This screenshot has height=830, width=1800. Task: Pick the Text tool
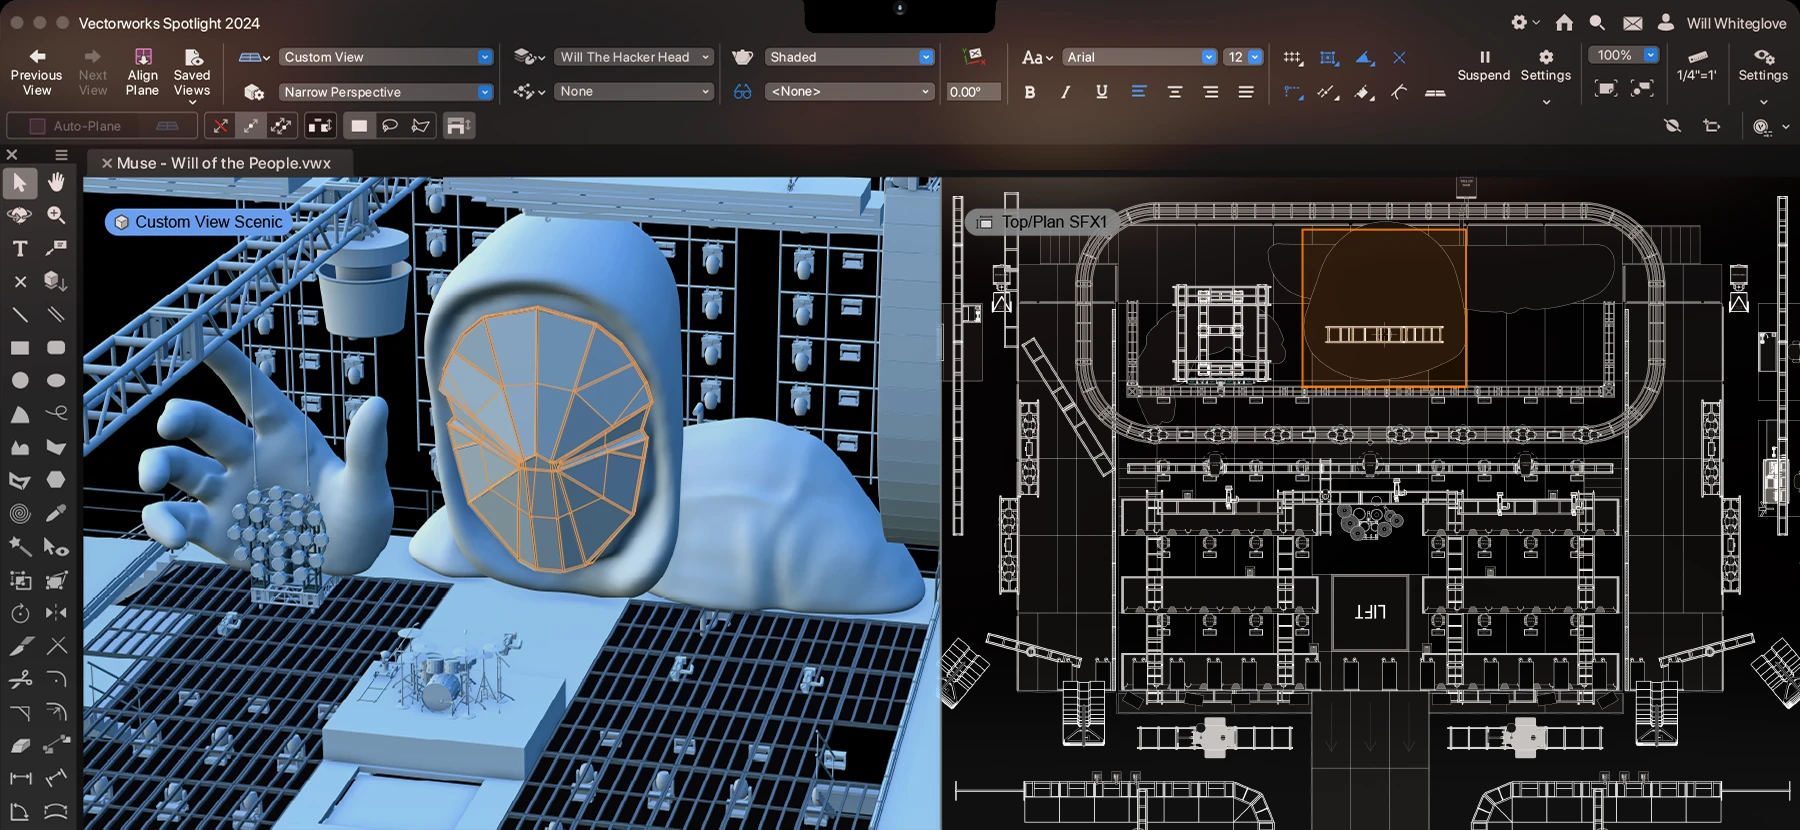tap(20, 248)
